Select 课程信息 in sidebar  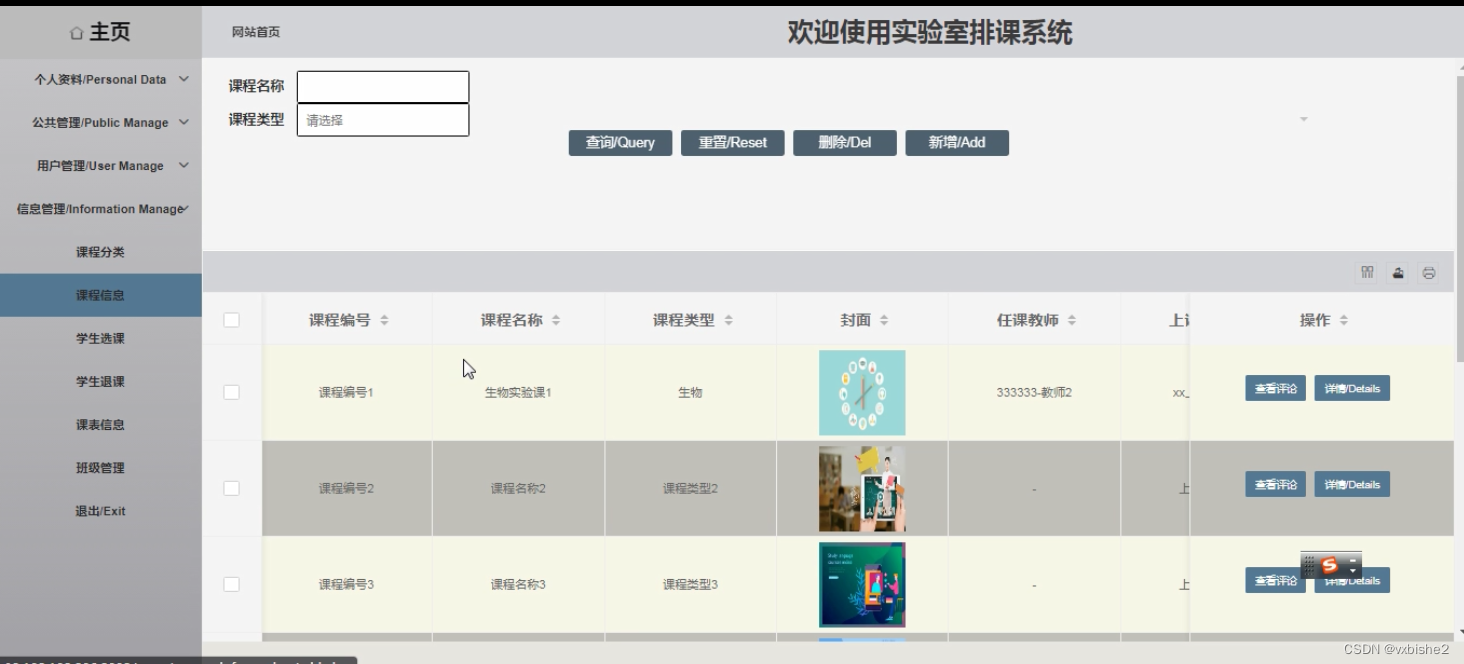(x=101, y=295)
